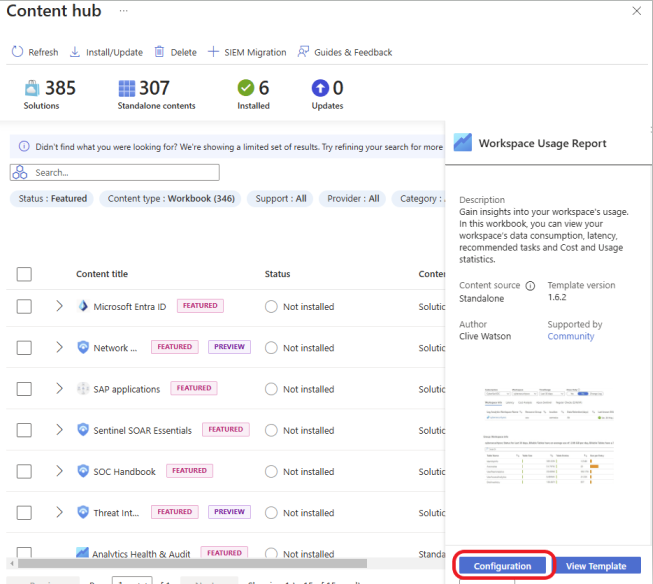This screenshot has height=584, width=653.
Task: Open the Status : Featured filter
Action: [52, 199]
